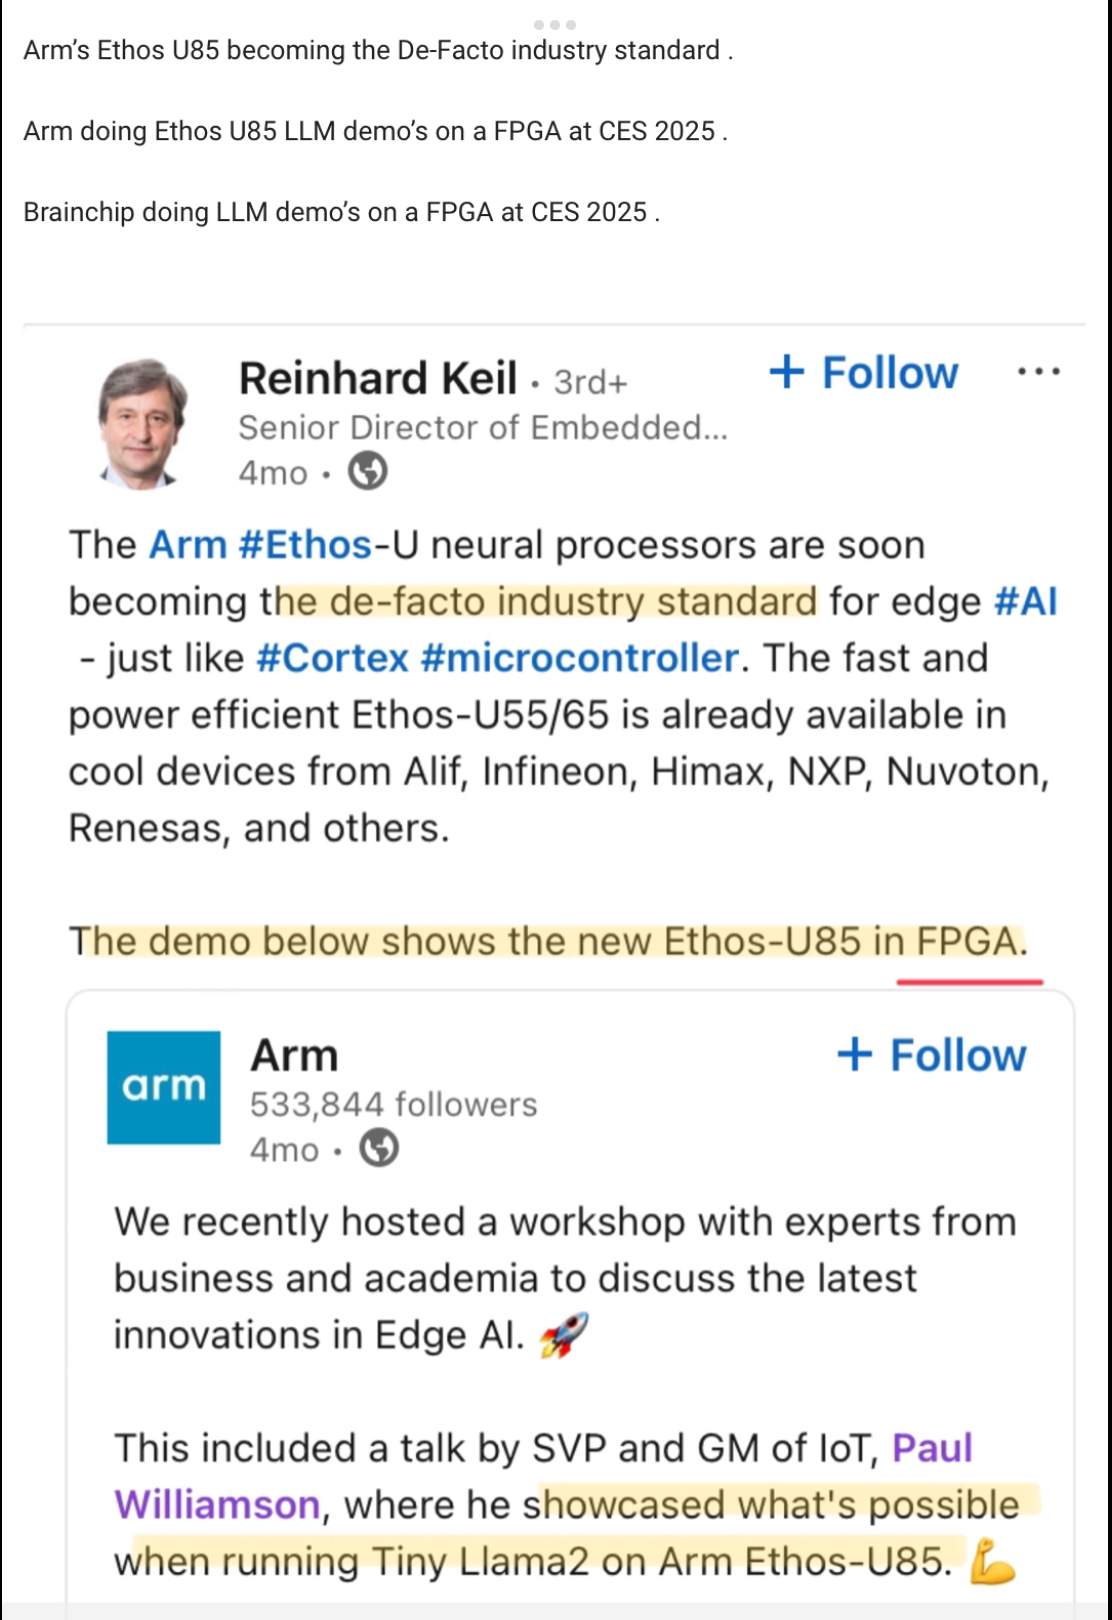The width and height of the screenshot is (1112, 1620).
Task: Follow the Arm company page
Action: point(932,1056)
